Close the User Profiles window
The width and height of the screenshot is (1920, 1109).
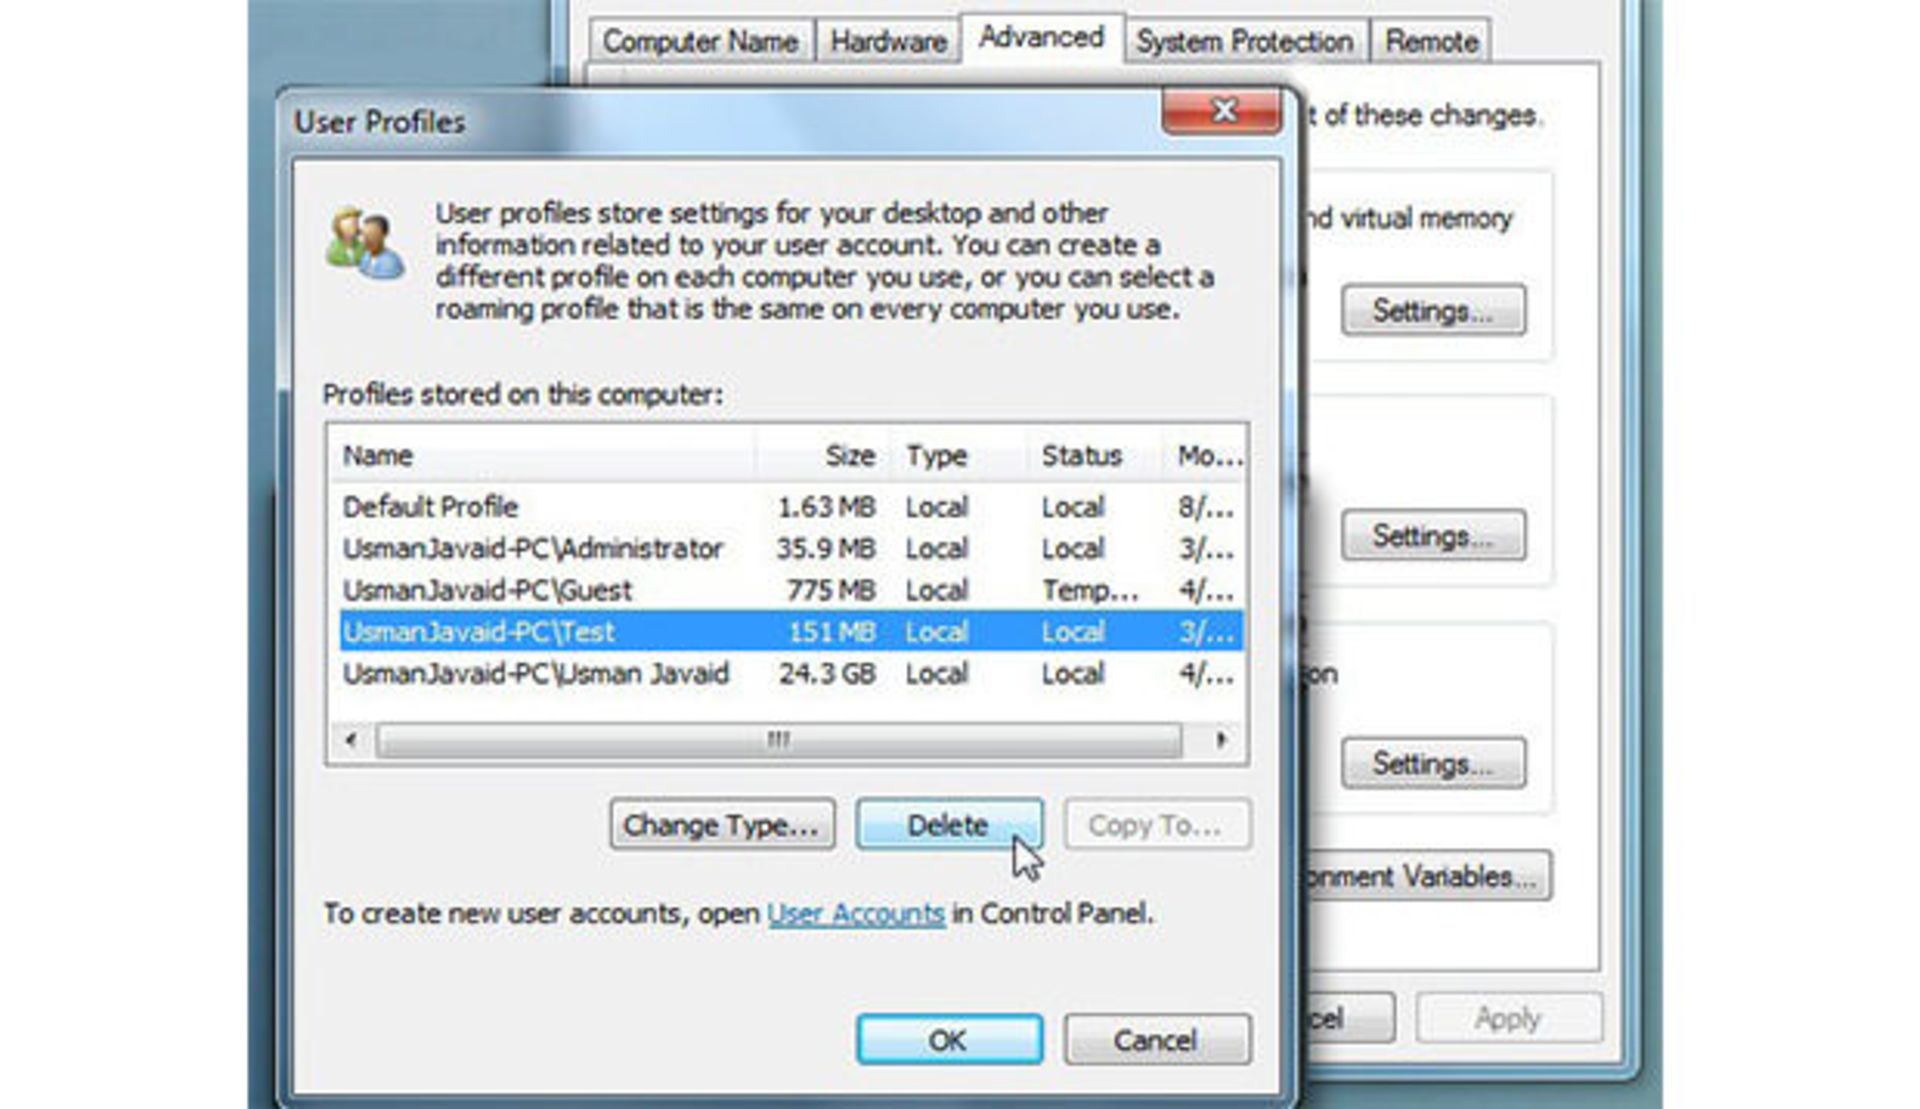(x=1222, y=112)
